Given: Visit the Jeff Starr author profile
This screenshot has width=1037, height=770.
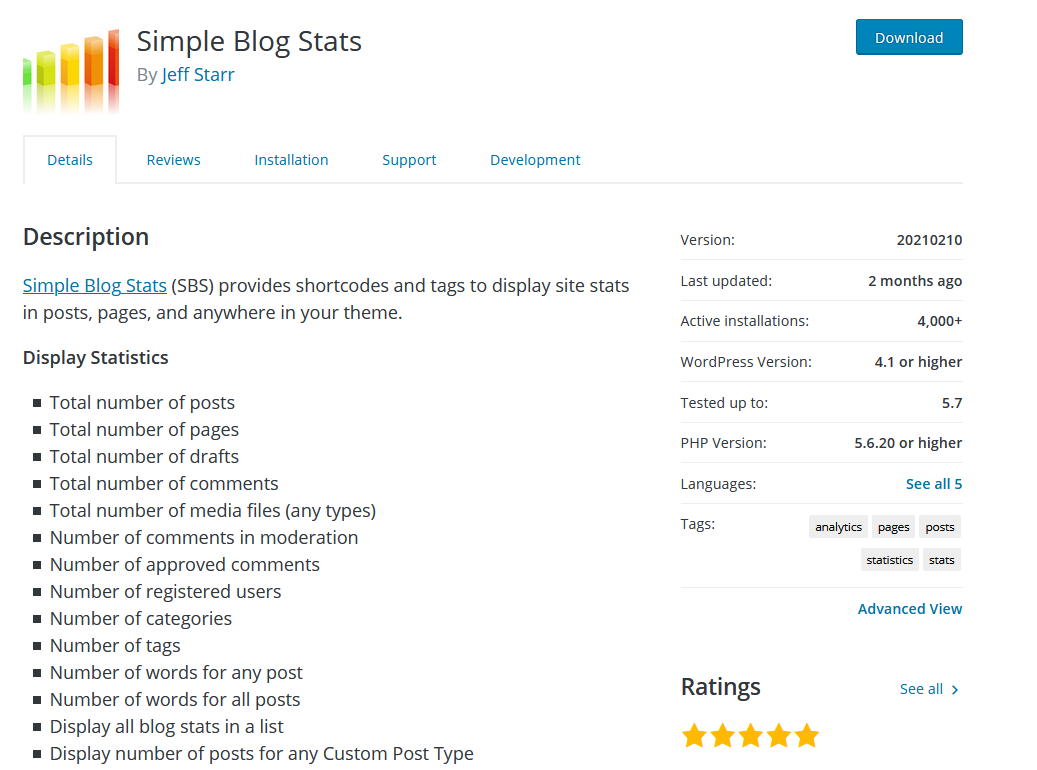Looking at the screenshot, I should coord(197,74).
